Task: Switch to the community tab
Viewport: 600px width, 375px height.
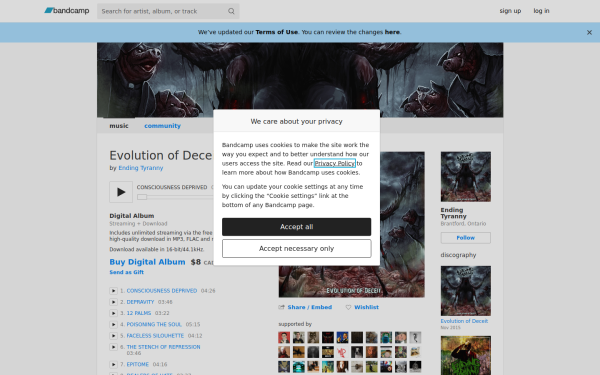Action: 162,126
